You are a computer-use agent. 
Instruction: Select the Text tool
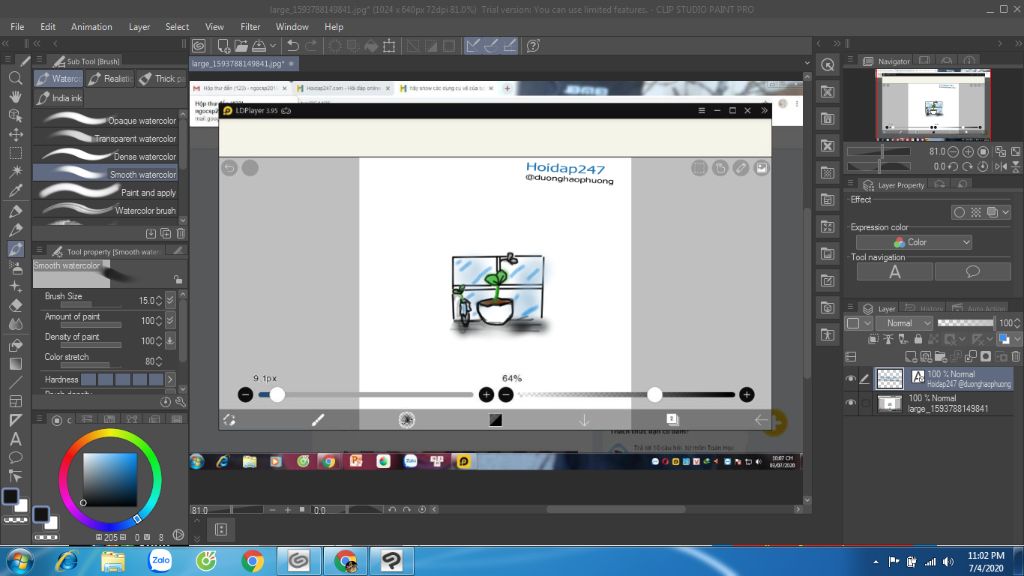pos(15,439)
